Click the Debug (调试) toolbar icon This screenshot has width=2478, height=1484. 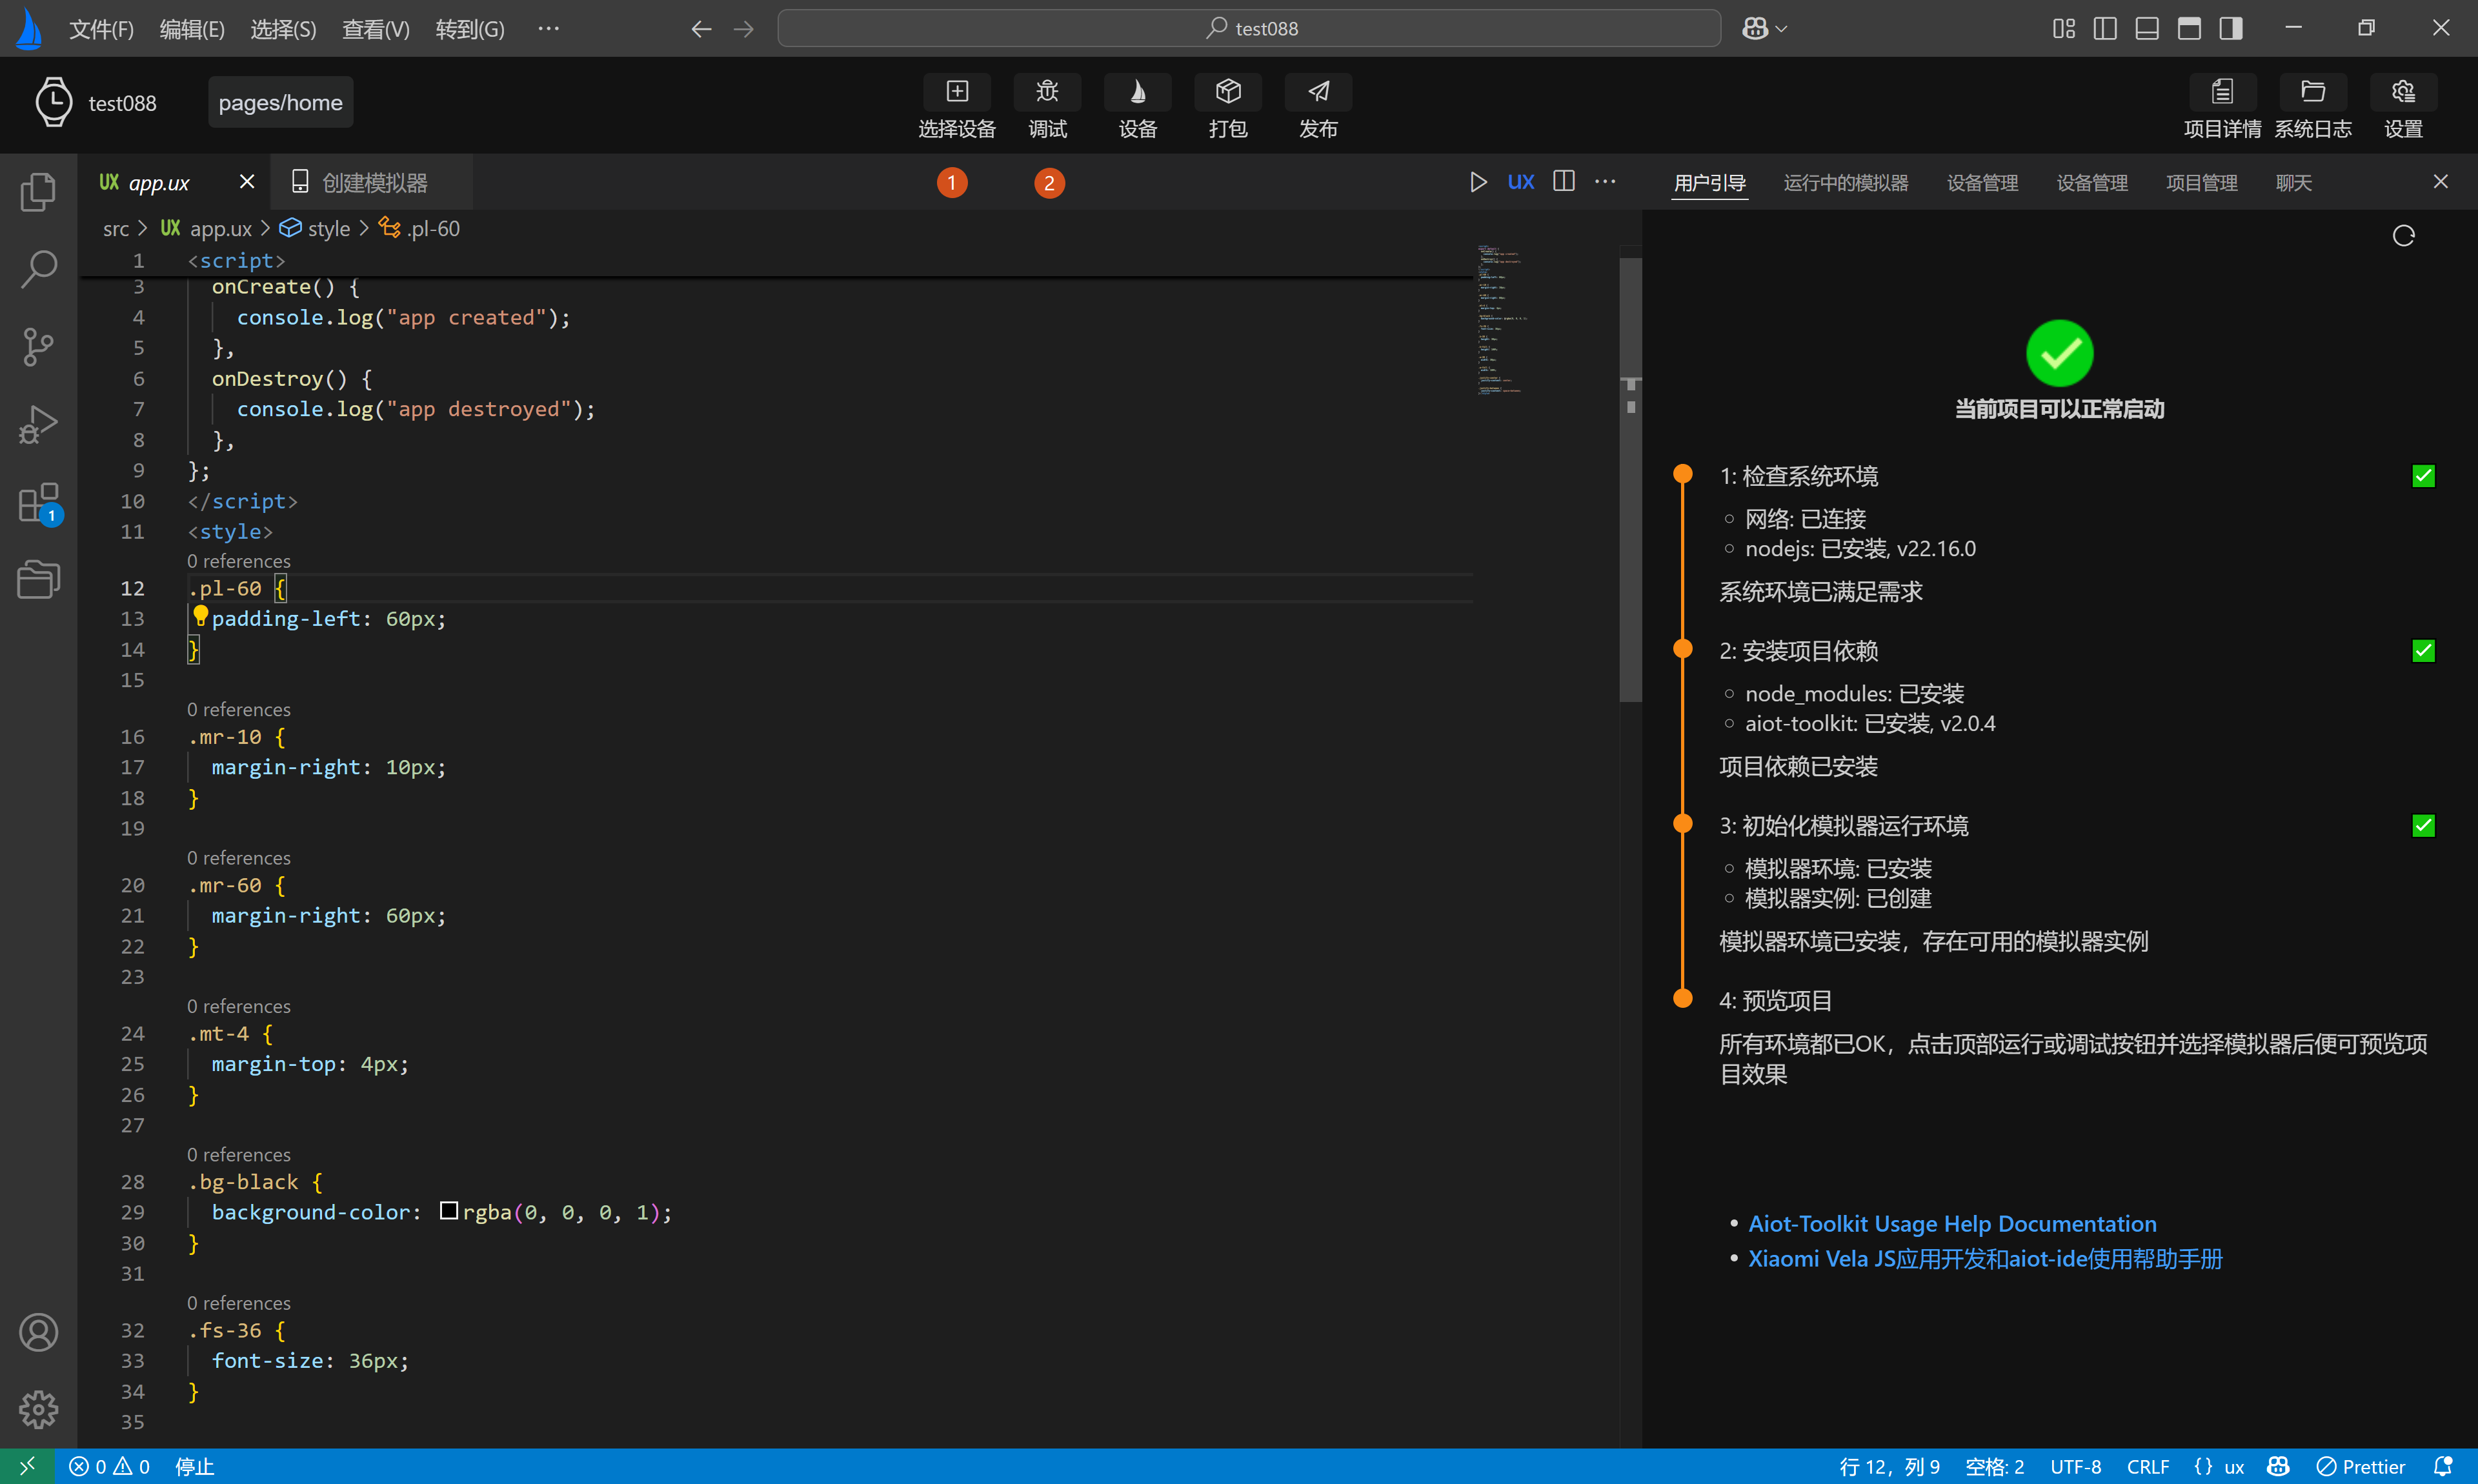click(1047, 92)
